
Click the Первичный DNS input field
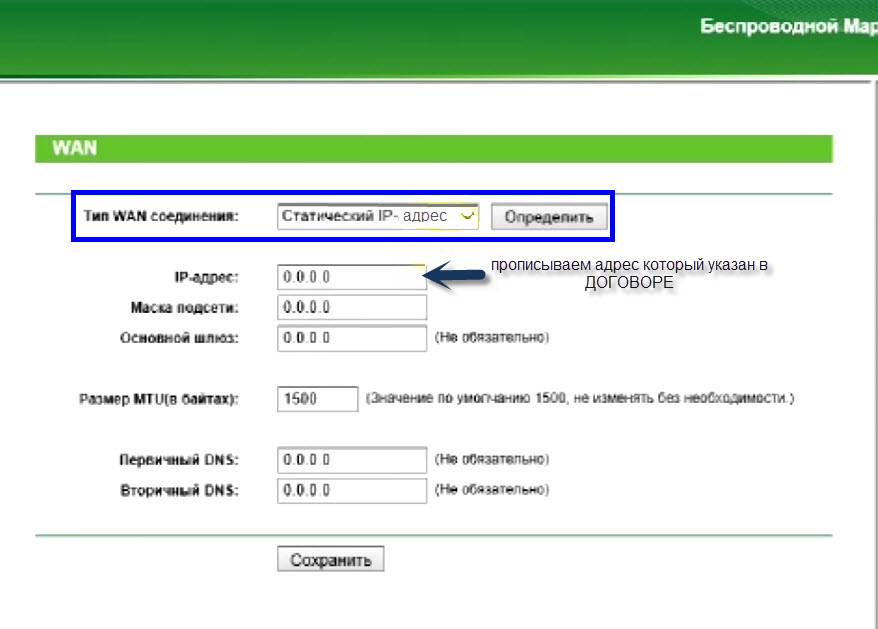click(x=351, y=460)
